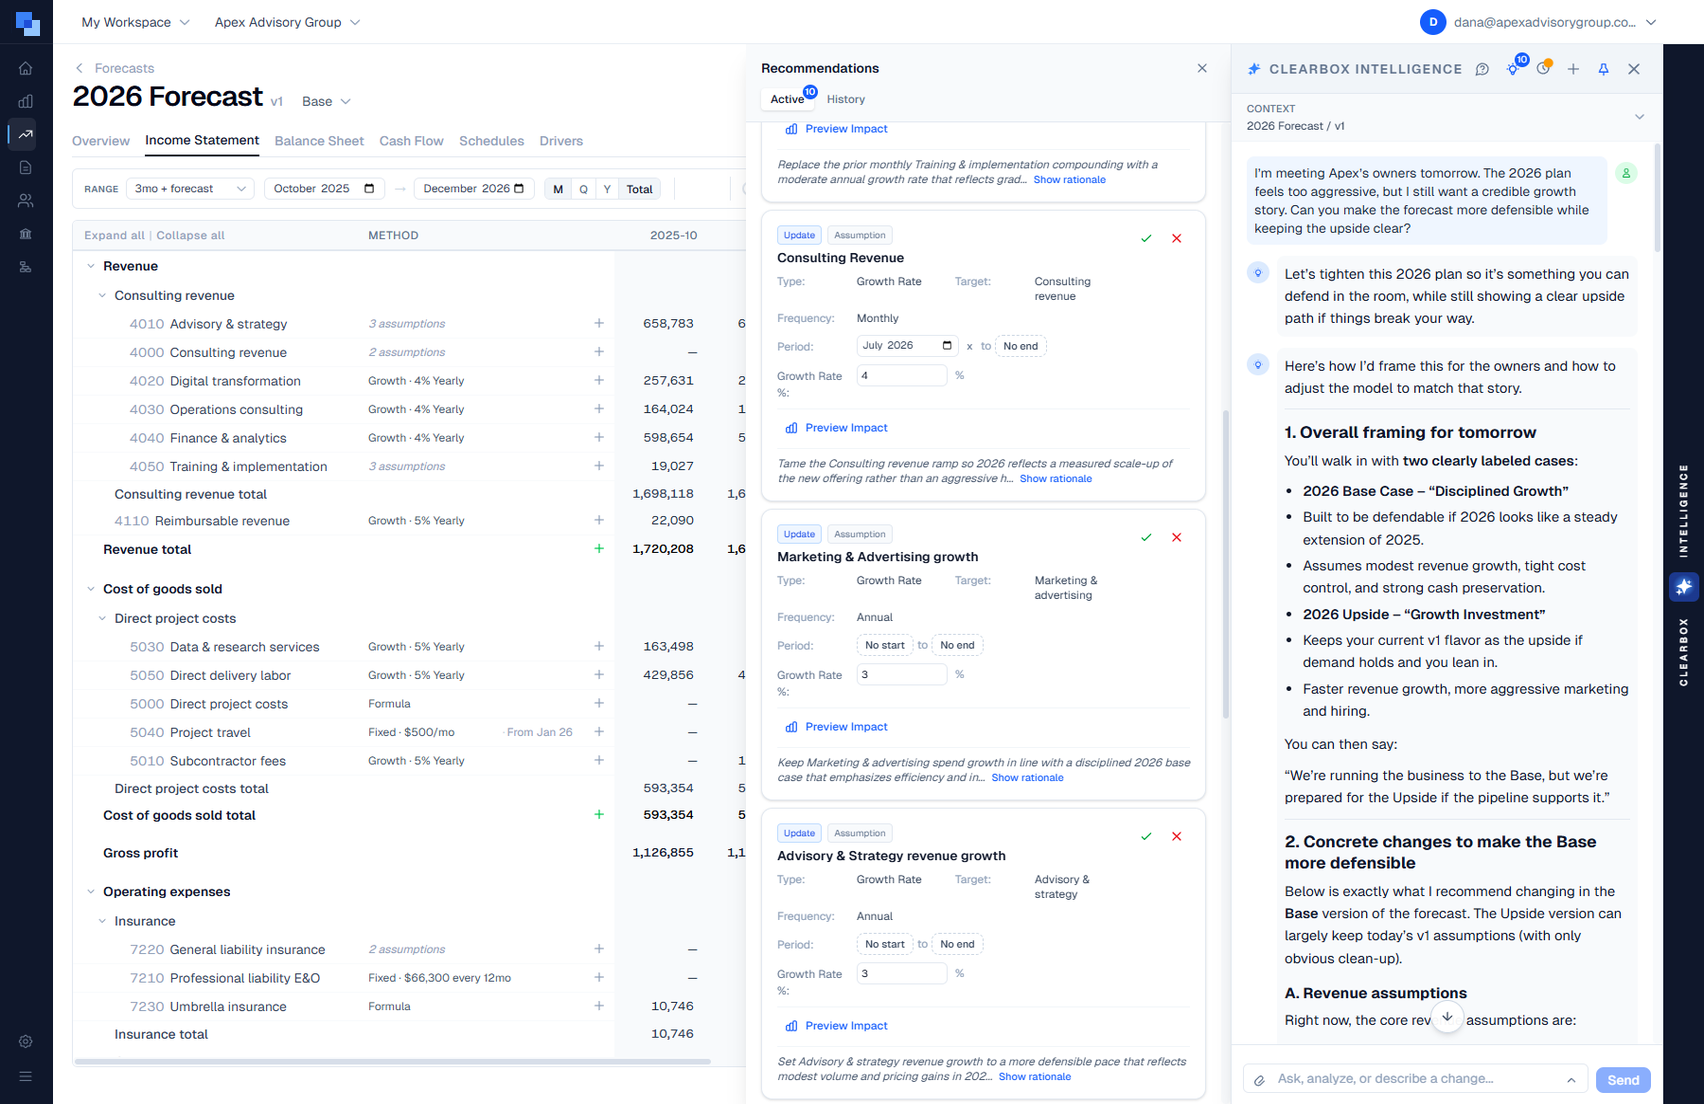This screenshot has width=1704, height=1104.
Task: Click Preview Impact under Advisory & Strategy growth
Action: (836, 1026)
